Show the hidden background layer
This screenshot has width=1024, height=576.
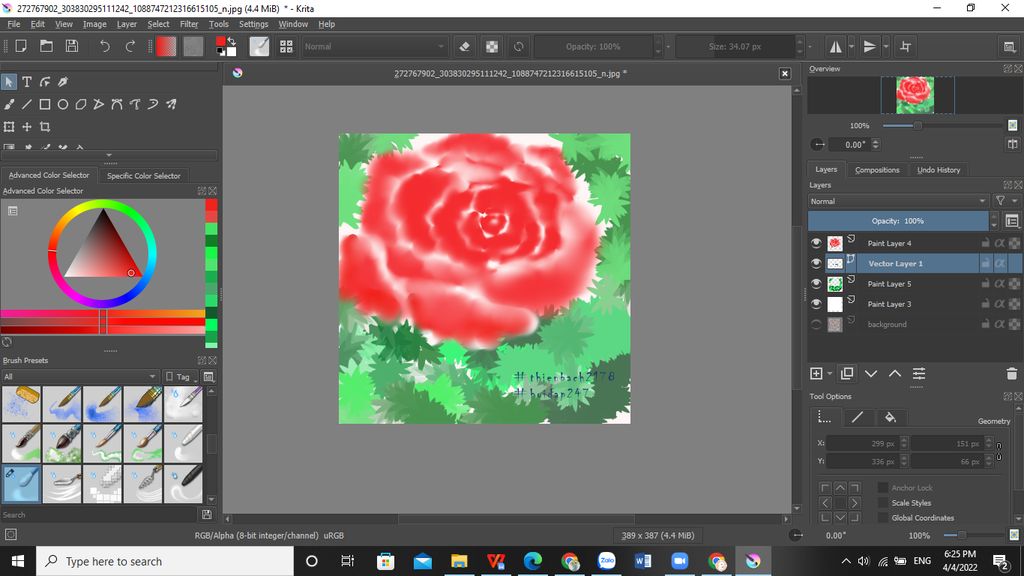816,324
